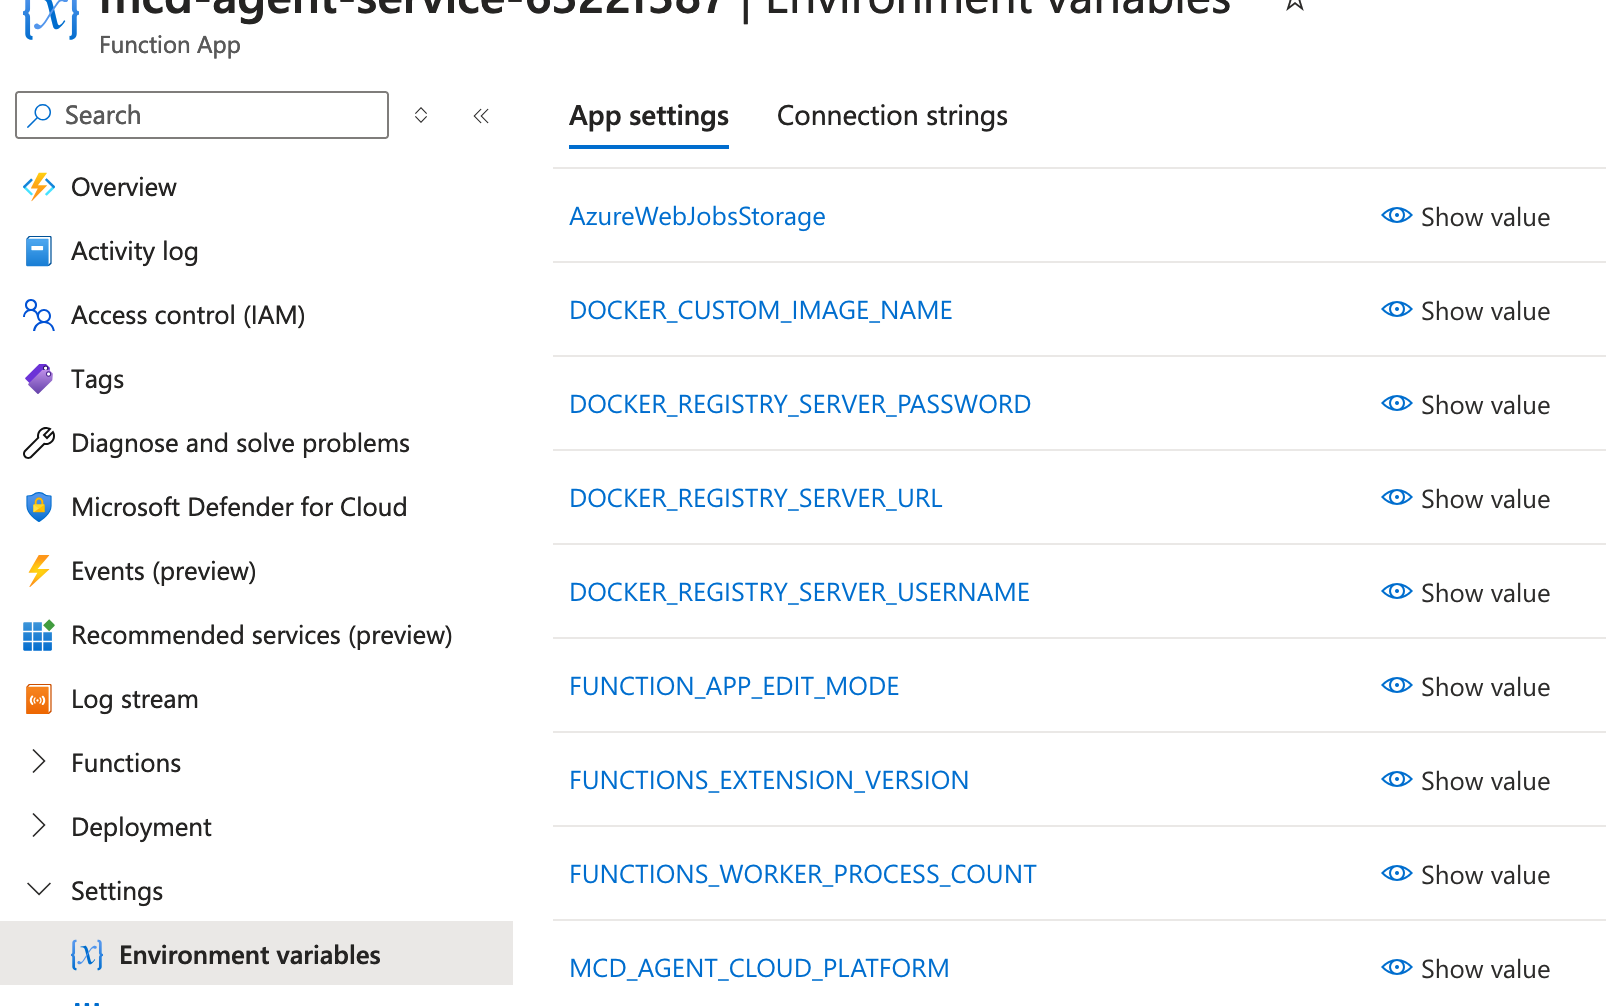
Task: Collapse the sidebar with double chevron
Action: point(481,116)
